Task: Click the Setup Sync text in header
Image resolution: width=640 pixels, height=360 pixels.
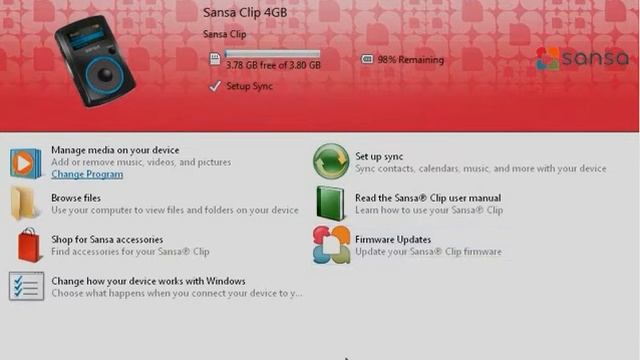Action: 249,86
